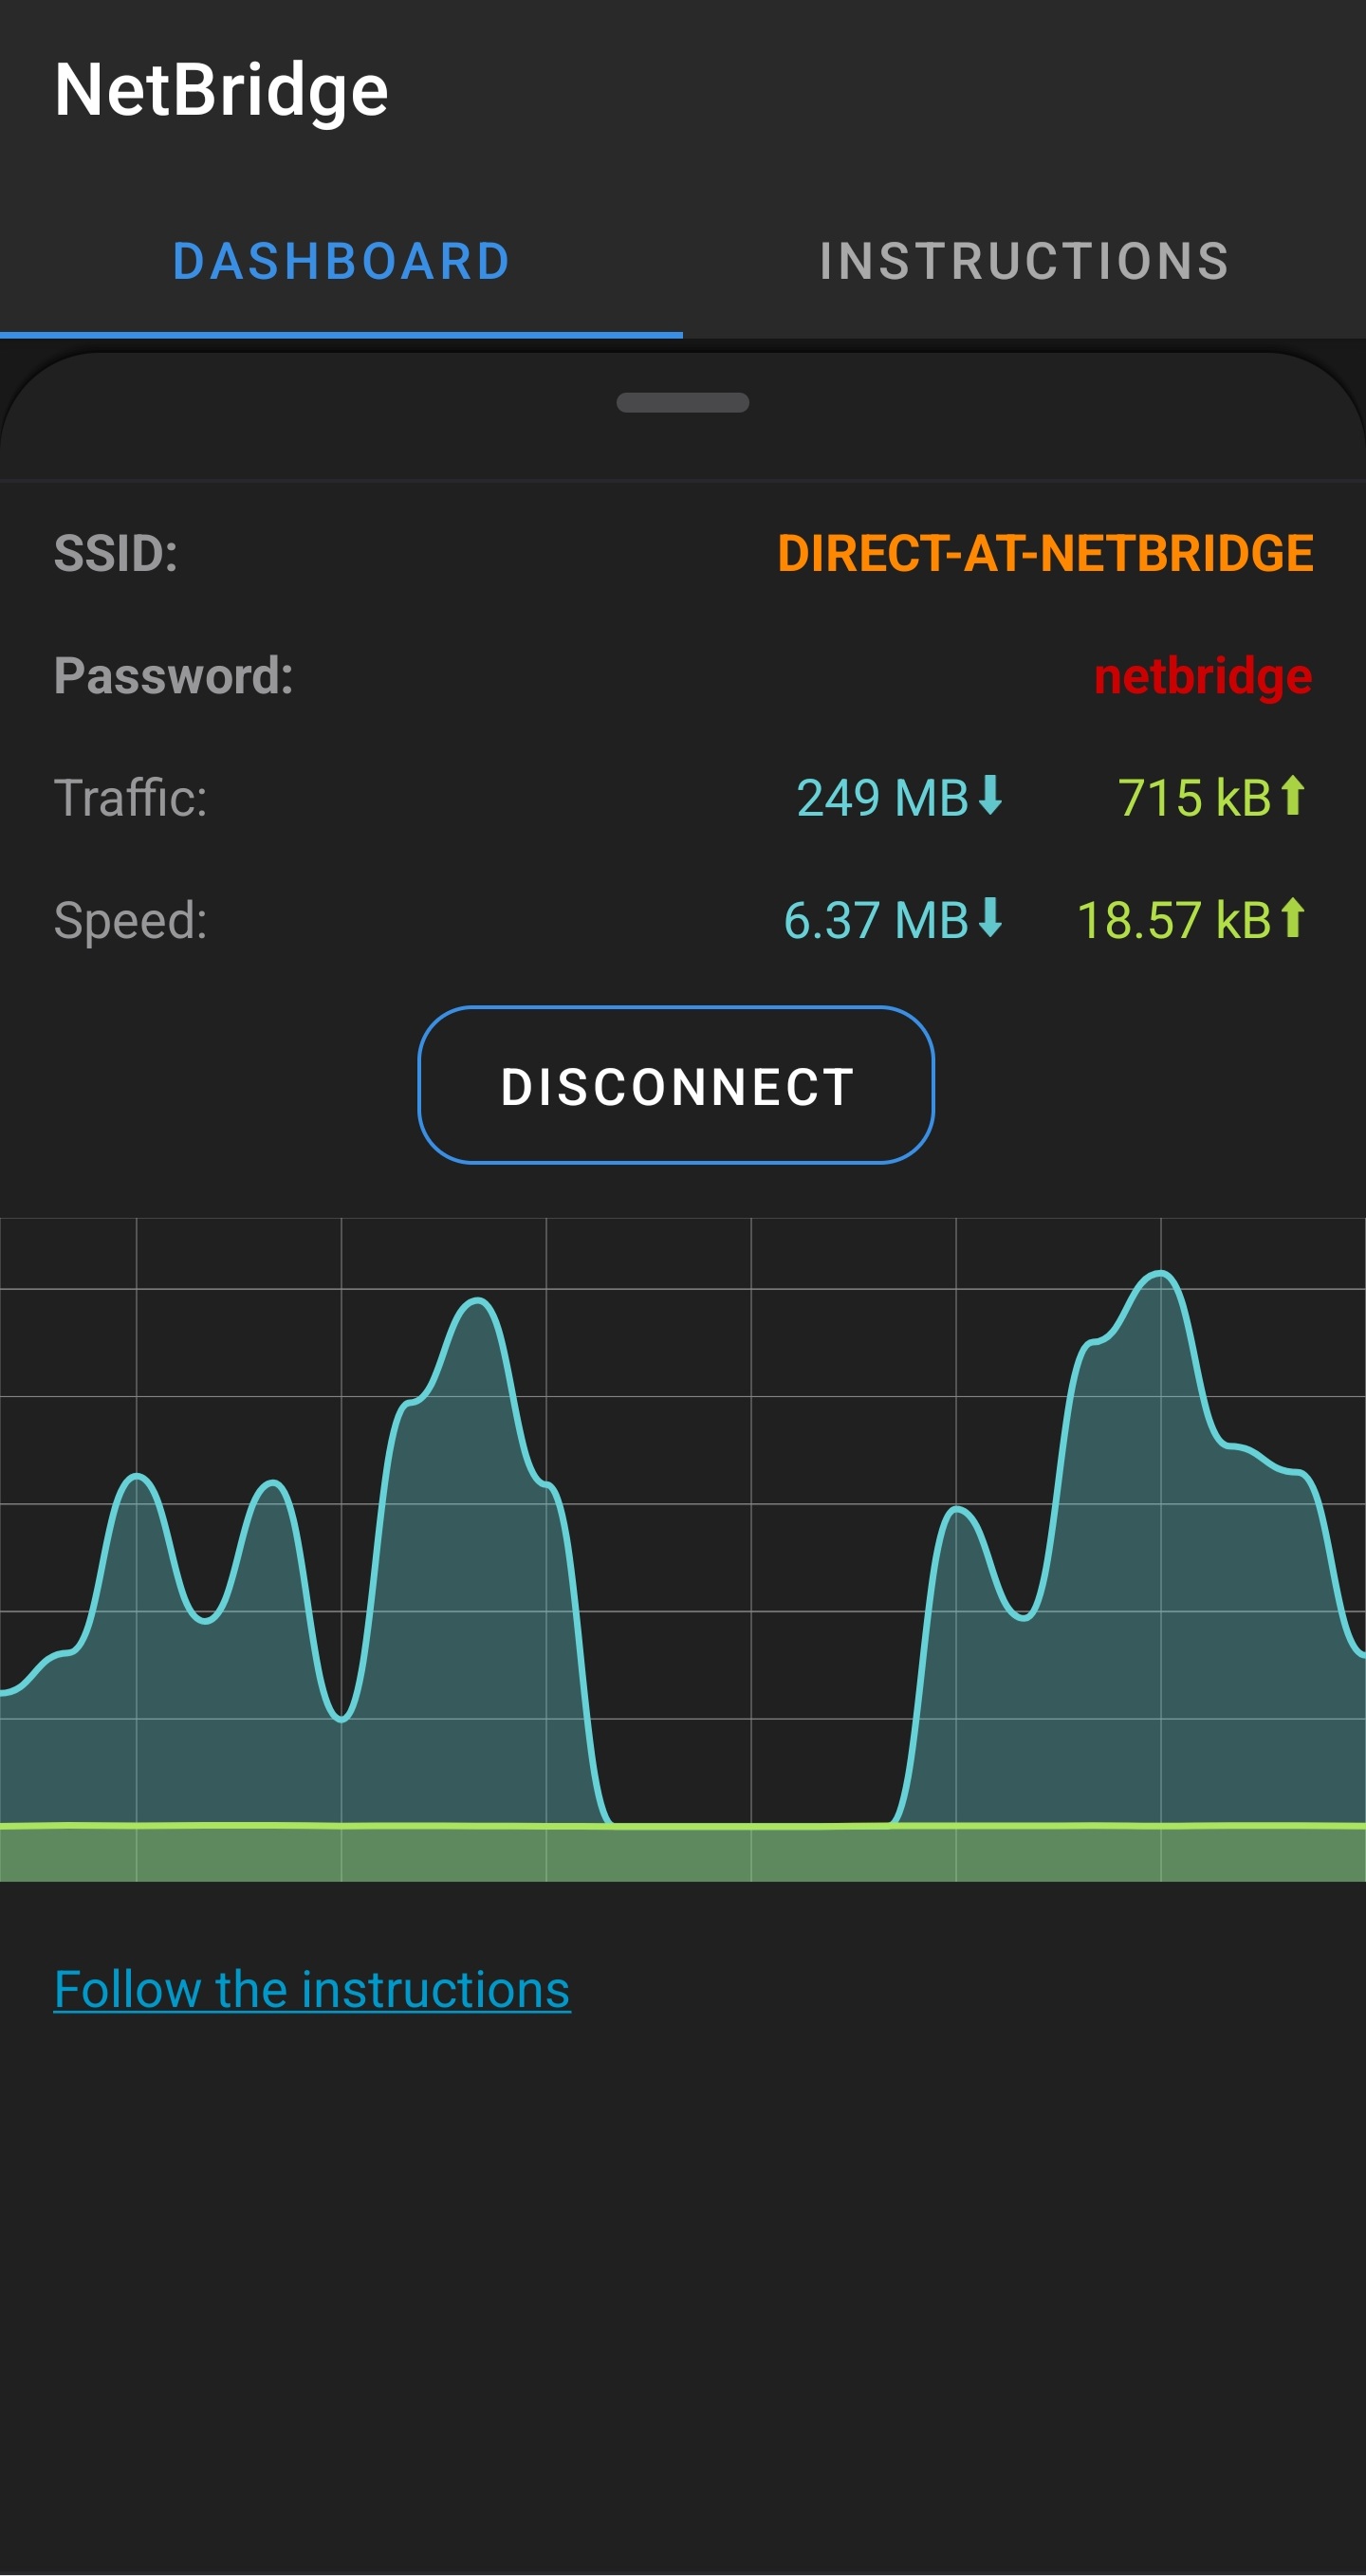Tap the 6.37 MB download speed value

(x=876, y=920)
